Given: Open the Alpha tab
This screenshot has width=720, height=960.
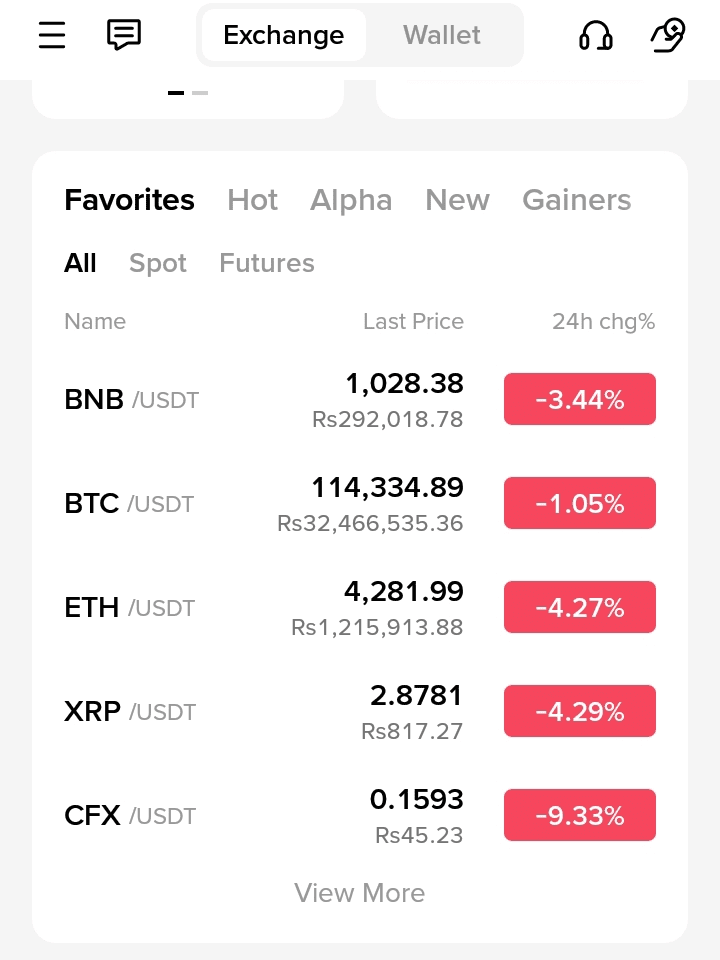Looking at the screenshot, I should (x=351, y=200).
